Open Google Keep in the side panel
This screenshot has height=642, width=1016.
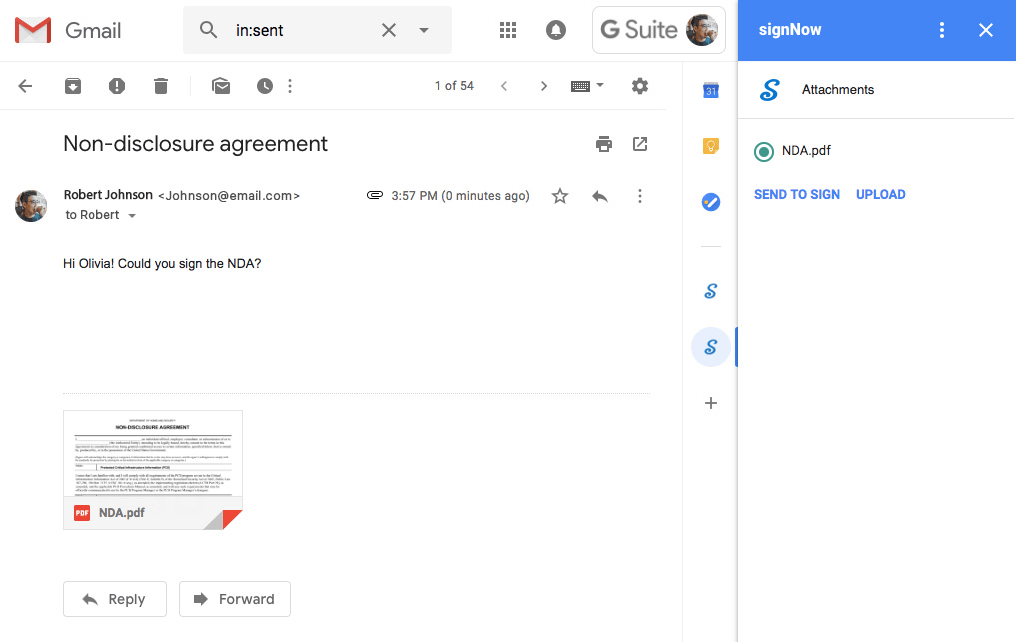pos(711,146)
